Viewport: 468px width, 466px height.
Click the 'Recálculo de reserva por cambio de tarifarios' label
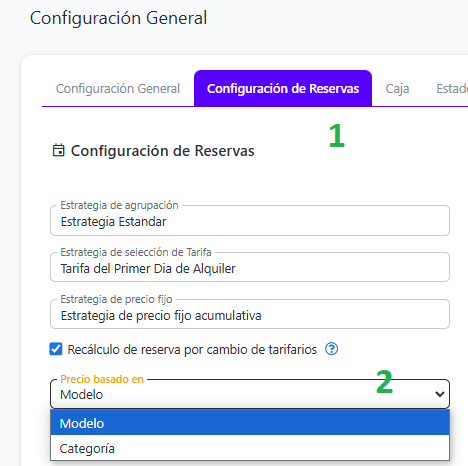click(192, 350)
